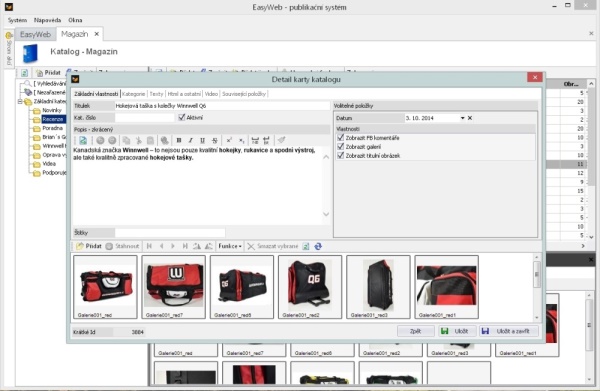Screen dimensions: 600x391
Task: Click Stáhnout in the gallery toolbar
Action: pos(122,246)
